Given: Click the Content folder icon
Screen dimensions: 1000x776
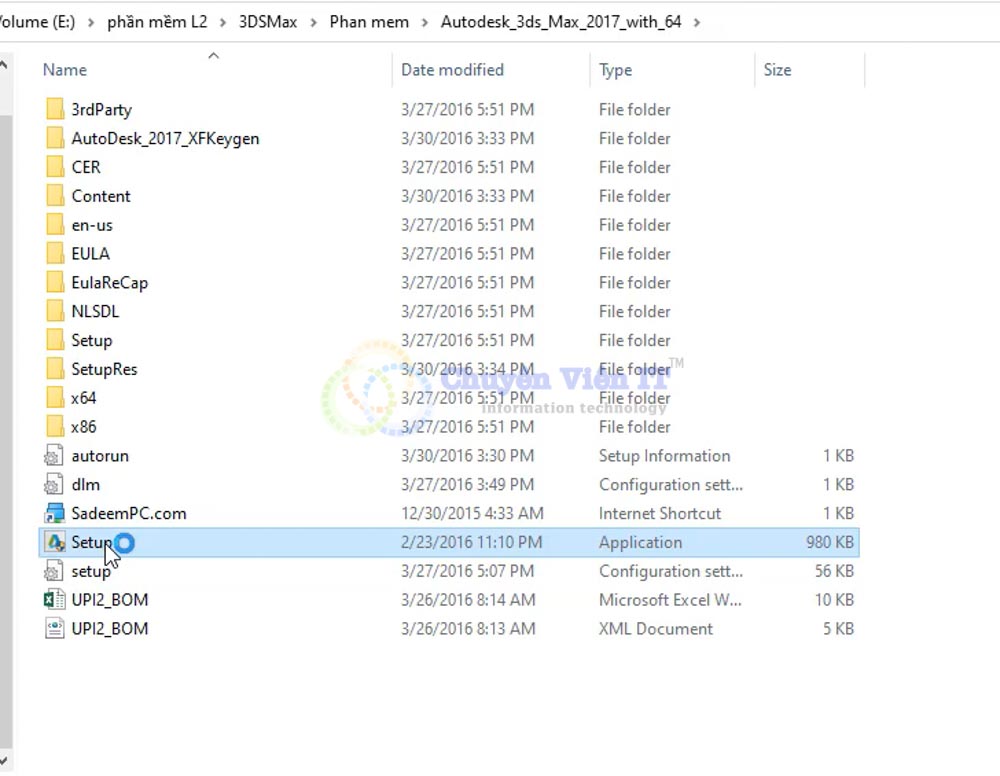Looking at the screenshot, I should pos(55,196).
